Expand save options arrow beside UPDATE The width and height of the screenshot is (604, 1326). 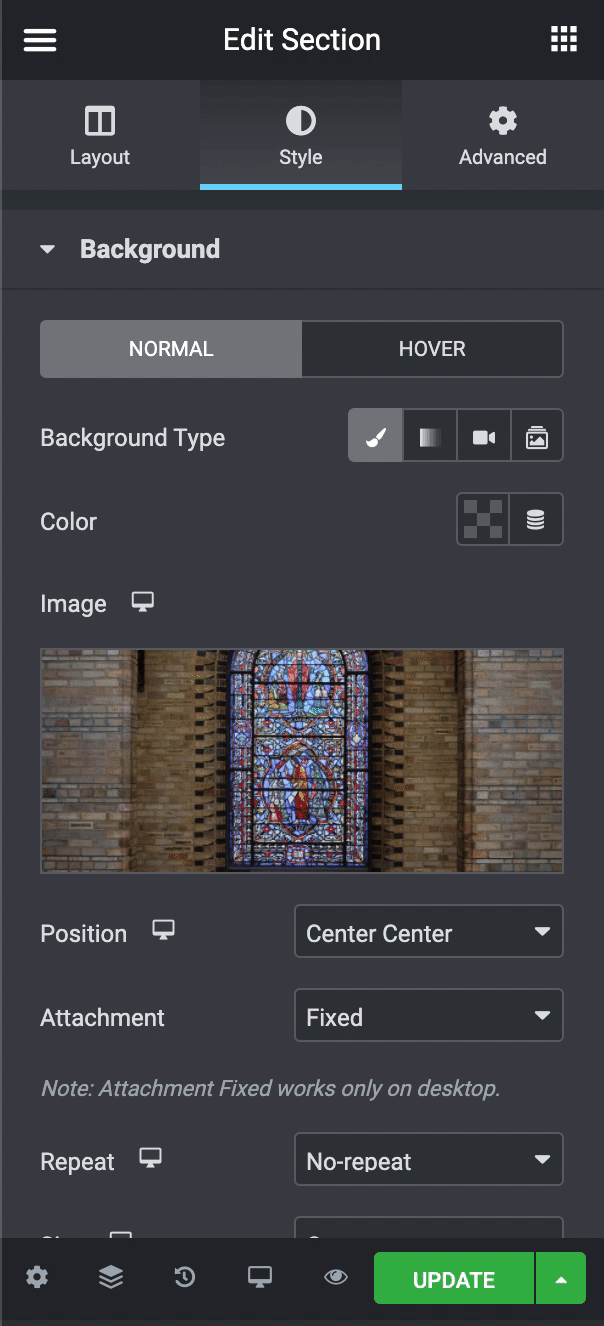coord(561,1279)
